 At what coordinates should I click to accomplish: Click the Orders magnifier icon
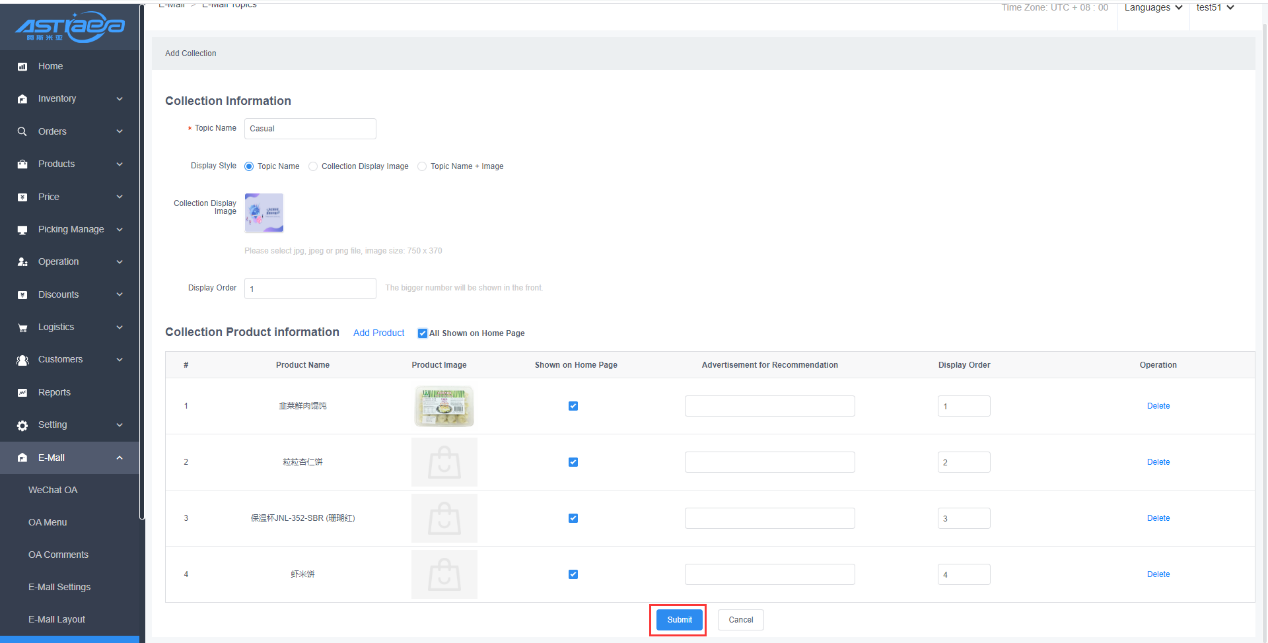point(22,132)
